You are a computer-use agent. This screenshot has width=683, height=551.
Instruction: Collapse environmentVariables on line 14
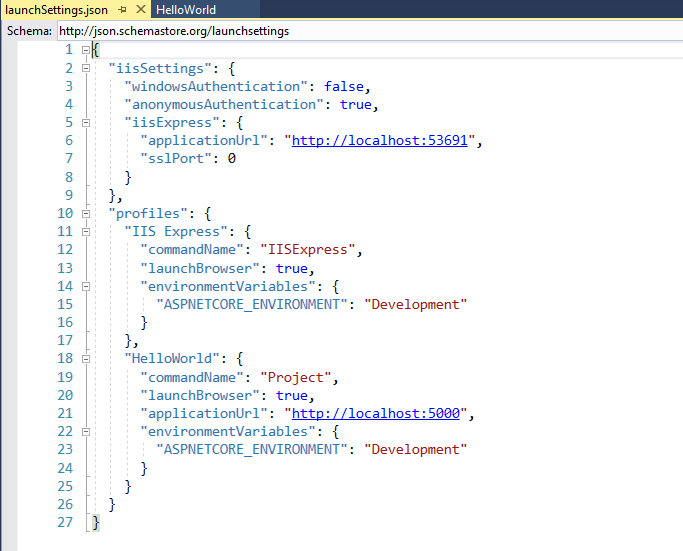tap(86, 286)
